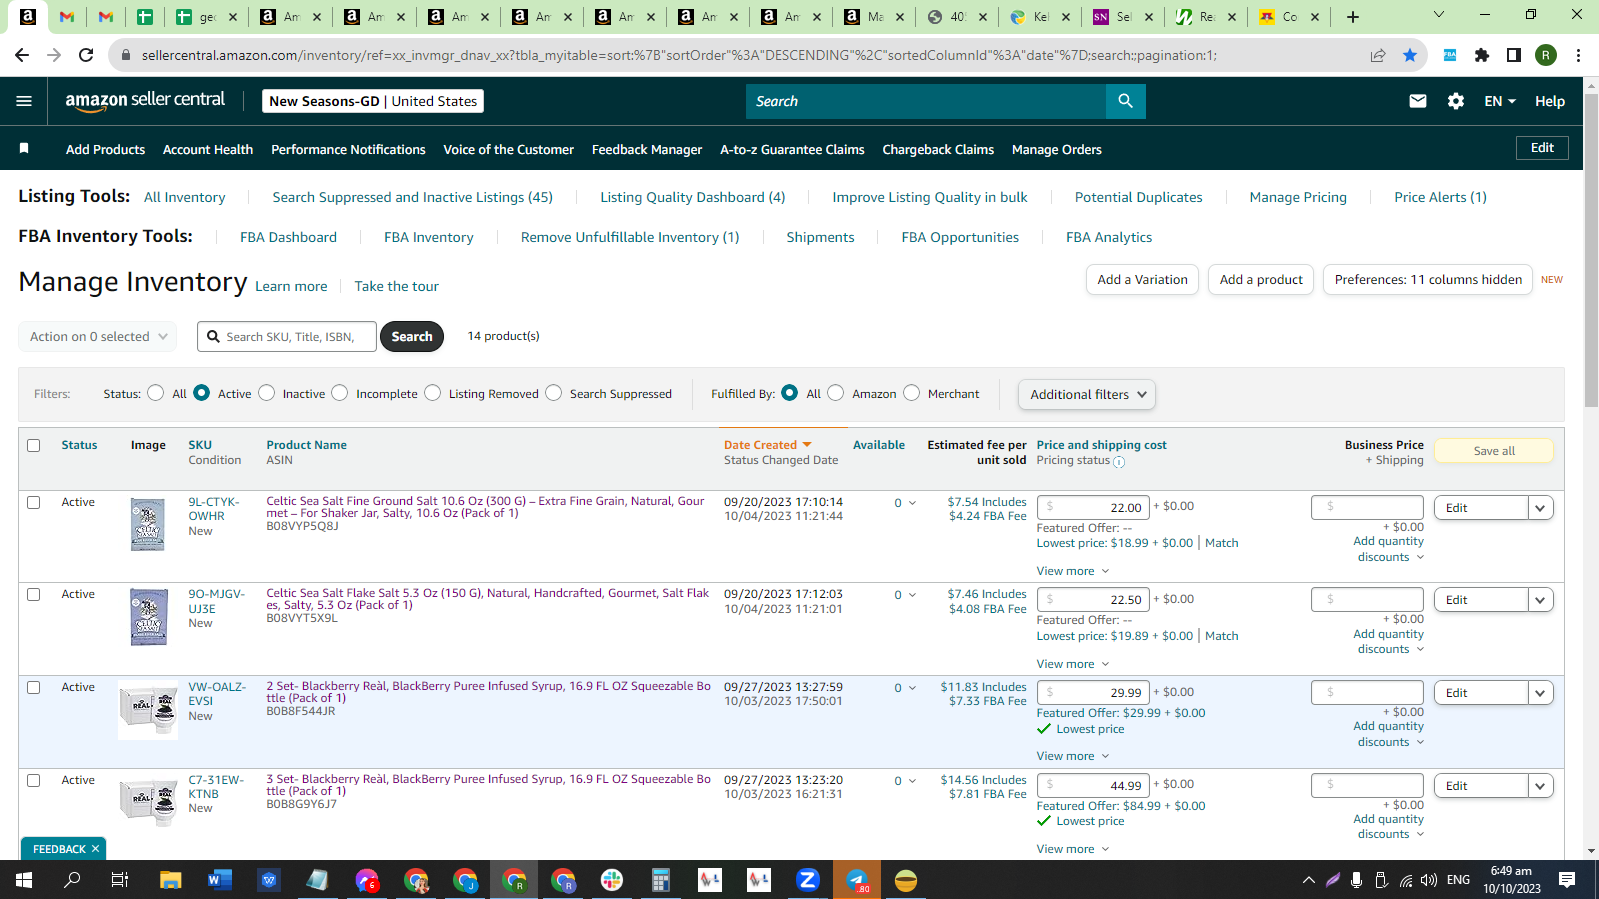The width and height of the screenshot is (1599, 899).
Task: Open Add Products in navigation bar
Action: (x=105, y=149)
